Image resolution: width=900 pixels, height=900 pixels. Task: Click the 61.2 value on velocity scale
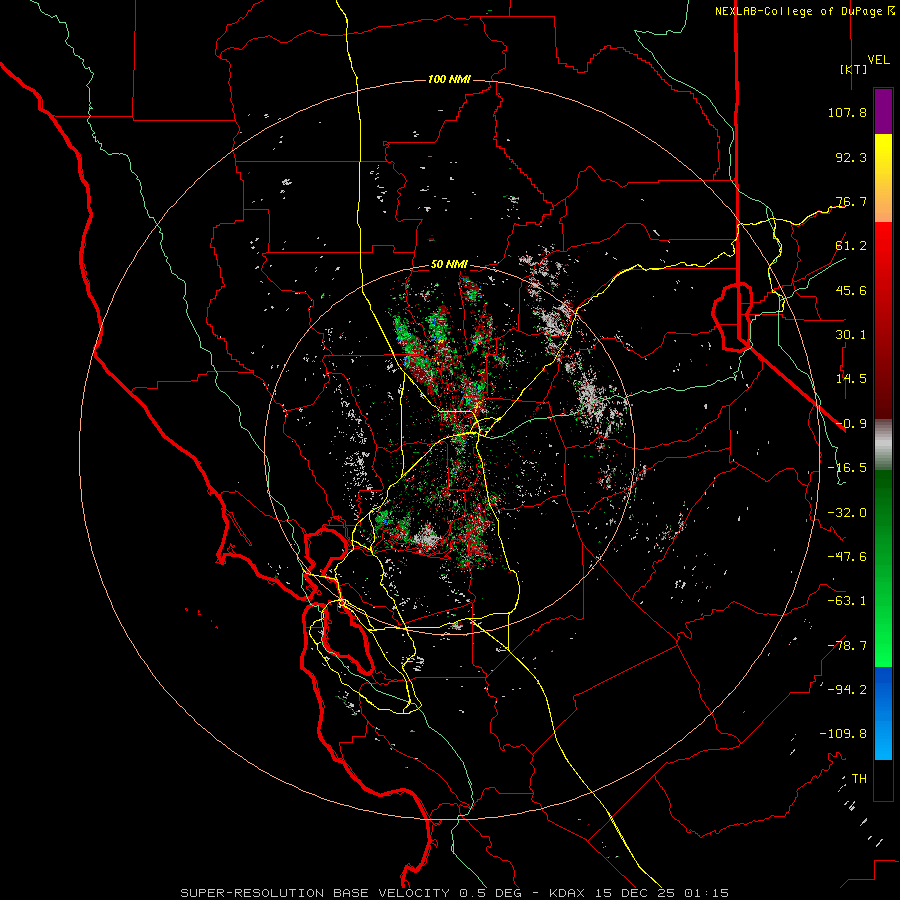851,246
